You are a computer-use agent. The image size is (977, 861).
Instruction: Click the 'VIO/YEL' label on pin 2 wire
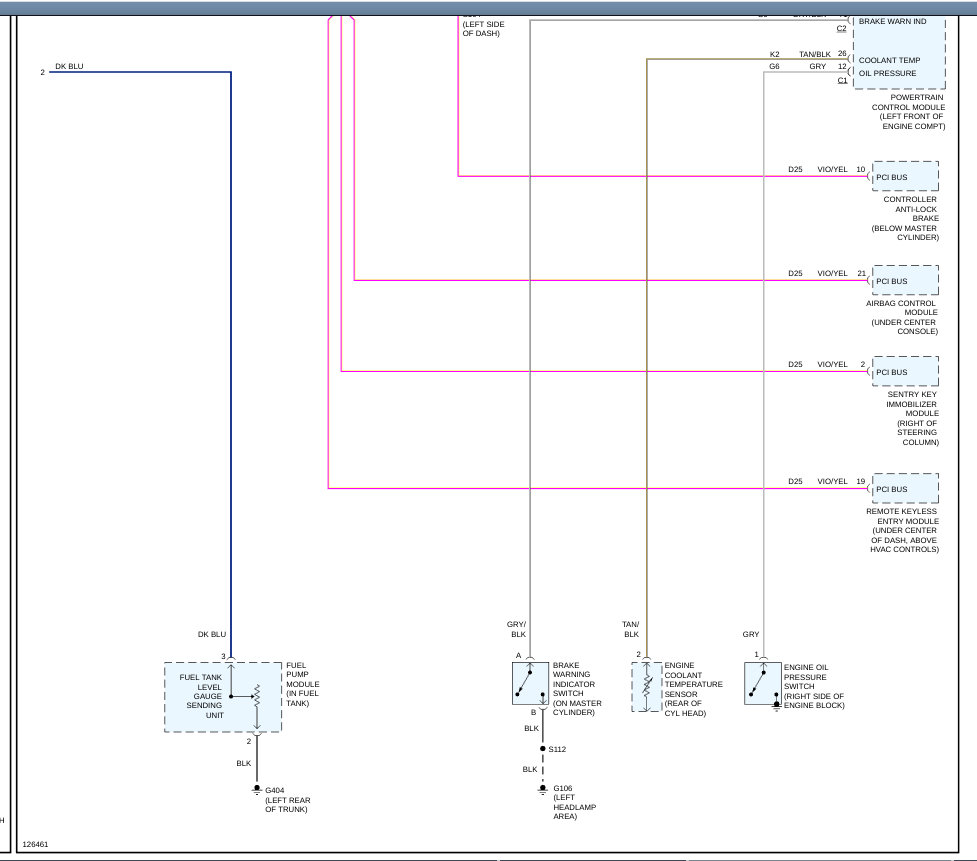[x=832, y=364]
